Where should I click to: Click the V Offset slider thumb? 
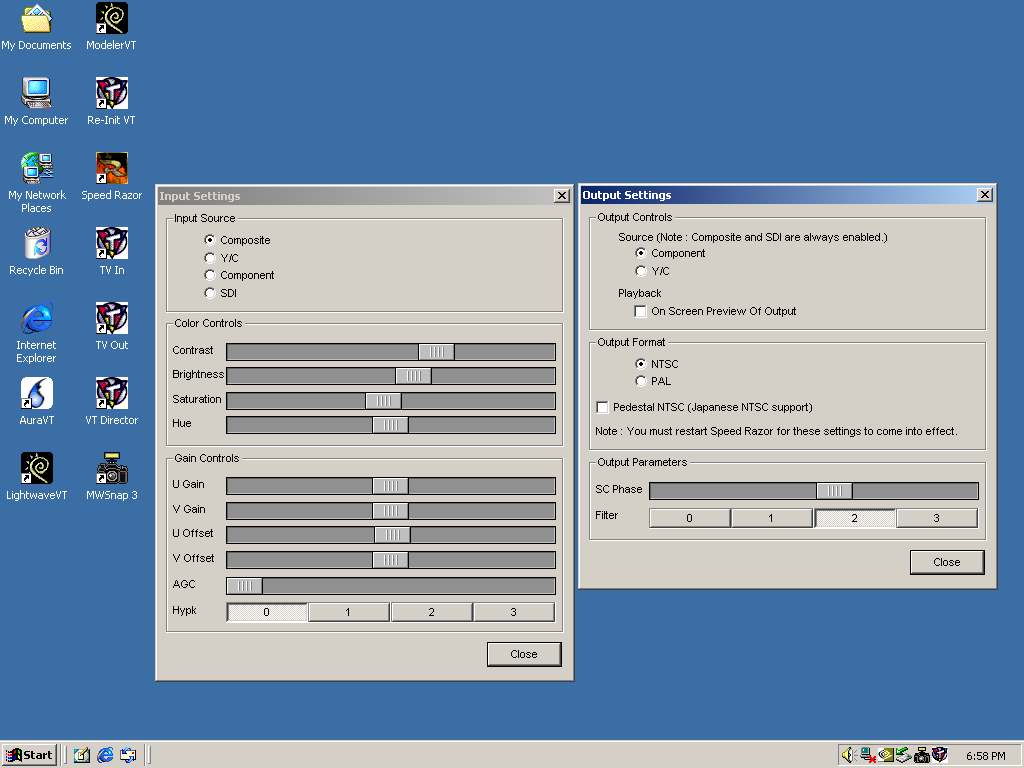point(391,560)
